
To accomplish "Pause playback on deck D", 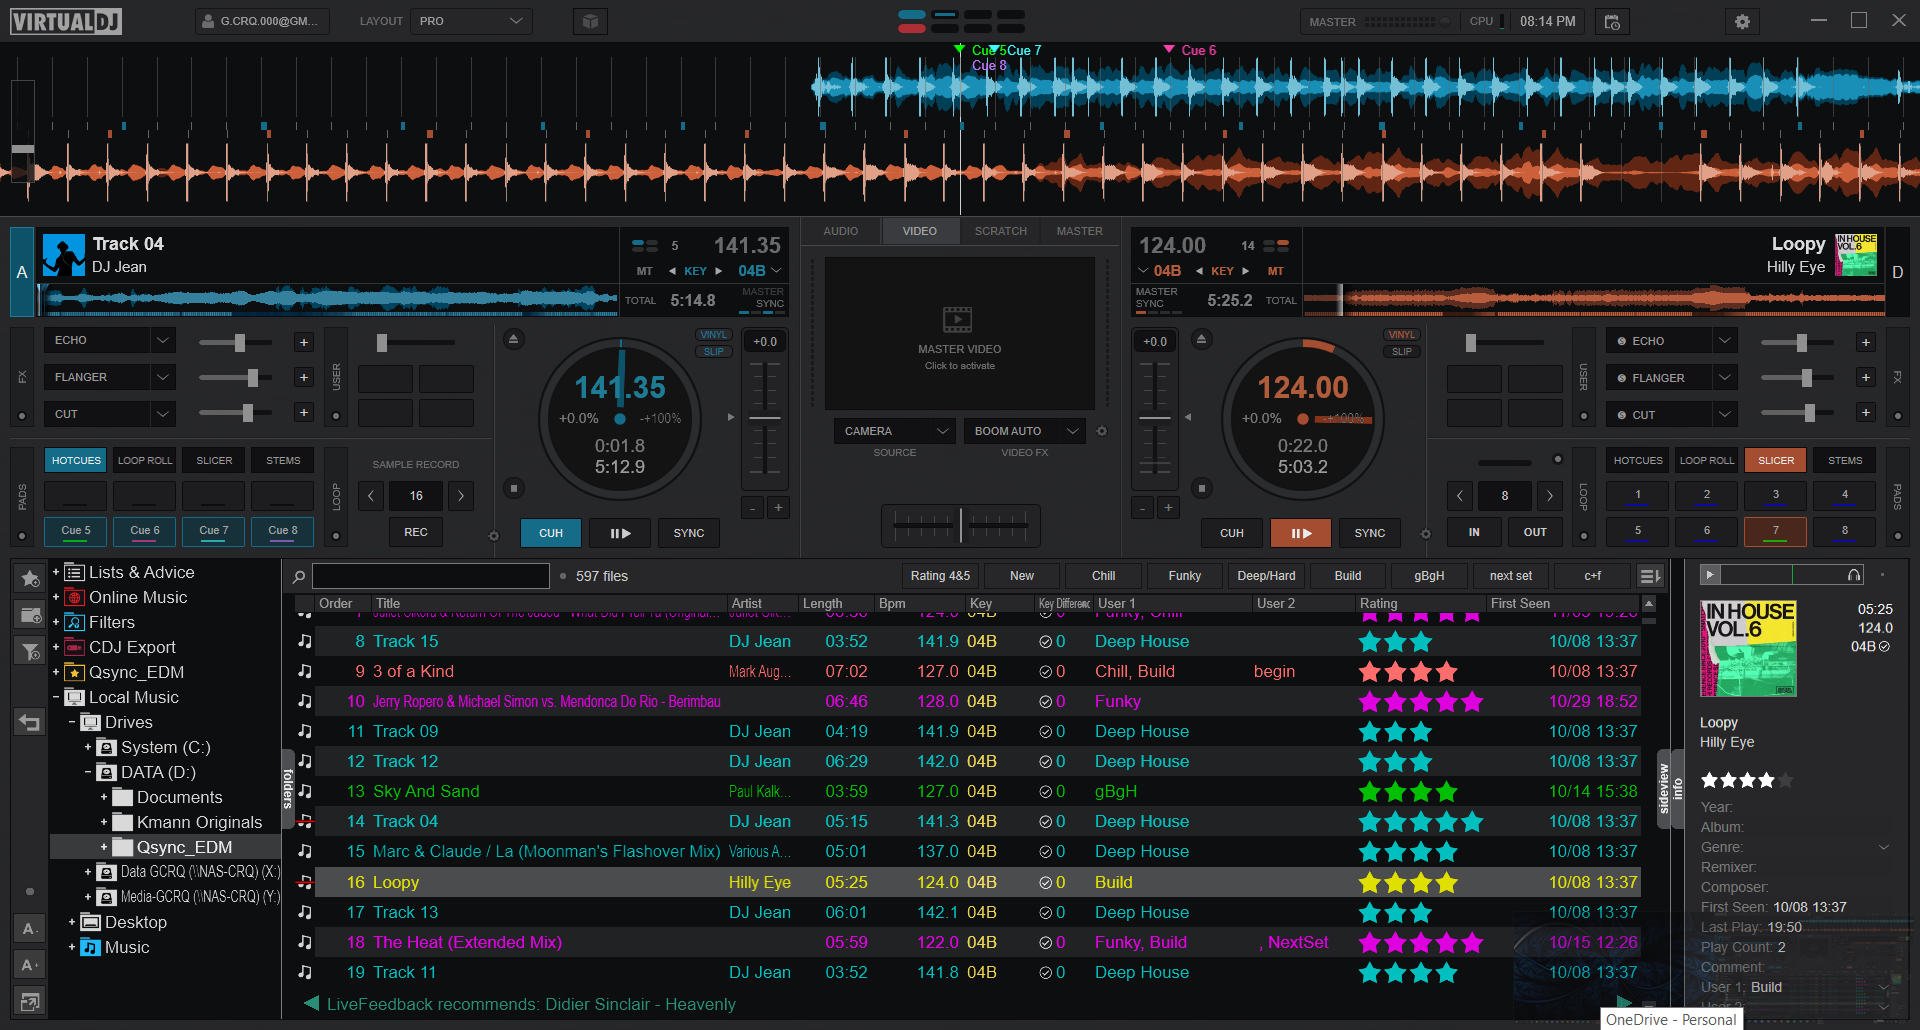I will [1301, 533].
